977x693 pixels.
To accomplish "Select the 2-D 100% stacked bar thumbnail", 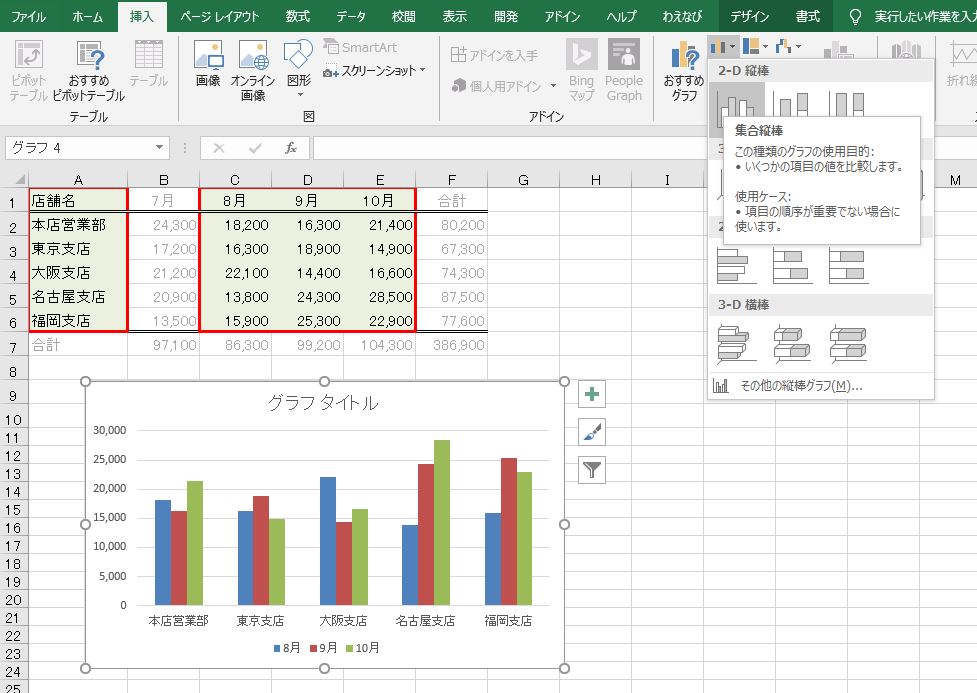I will (848, 265).
